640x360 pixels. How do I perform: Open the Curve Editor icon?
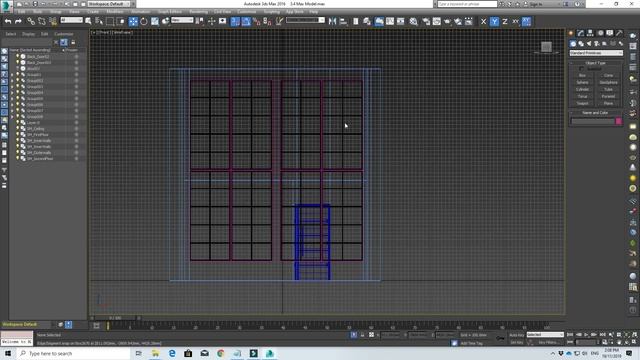(x=390, y=21)
